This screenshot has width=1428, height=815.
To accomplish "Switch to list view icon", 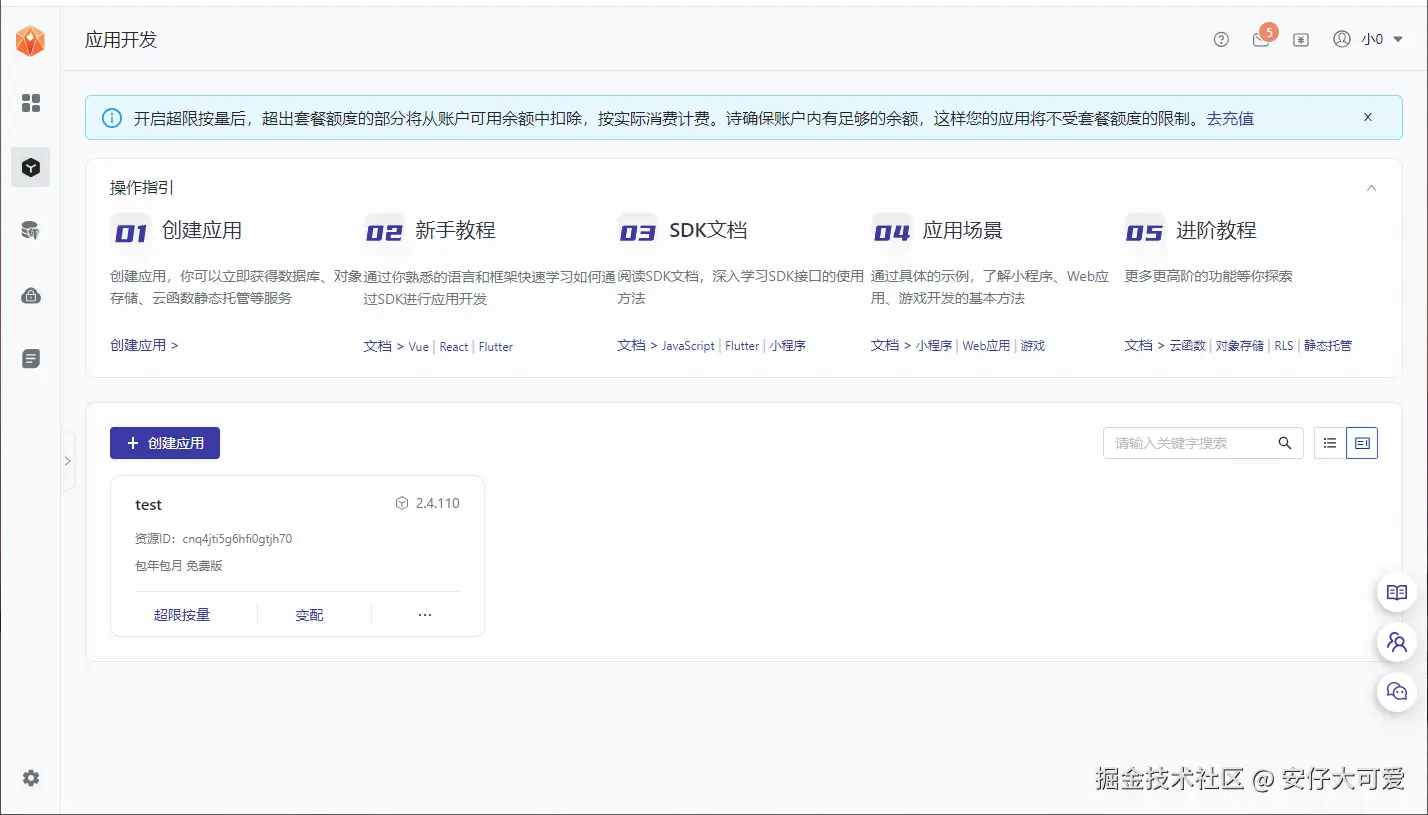I will tap(1330, 443).
